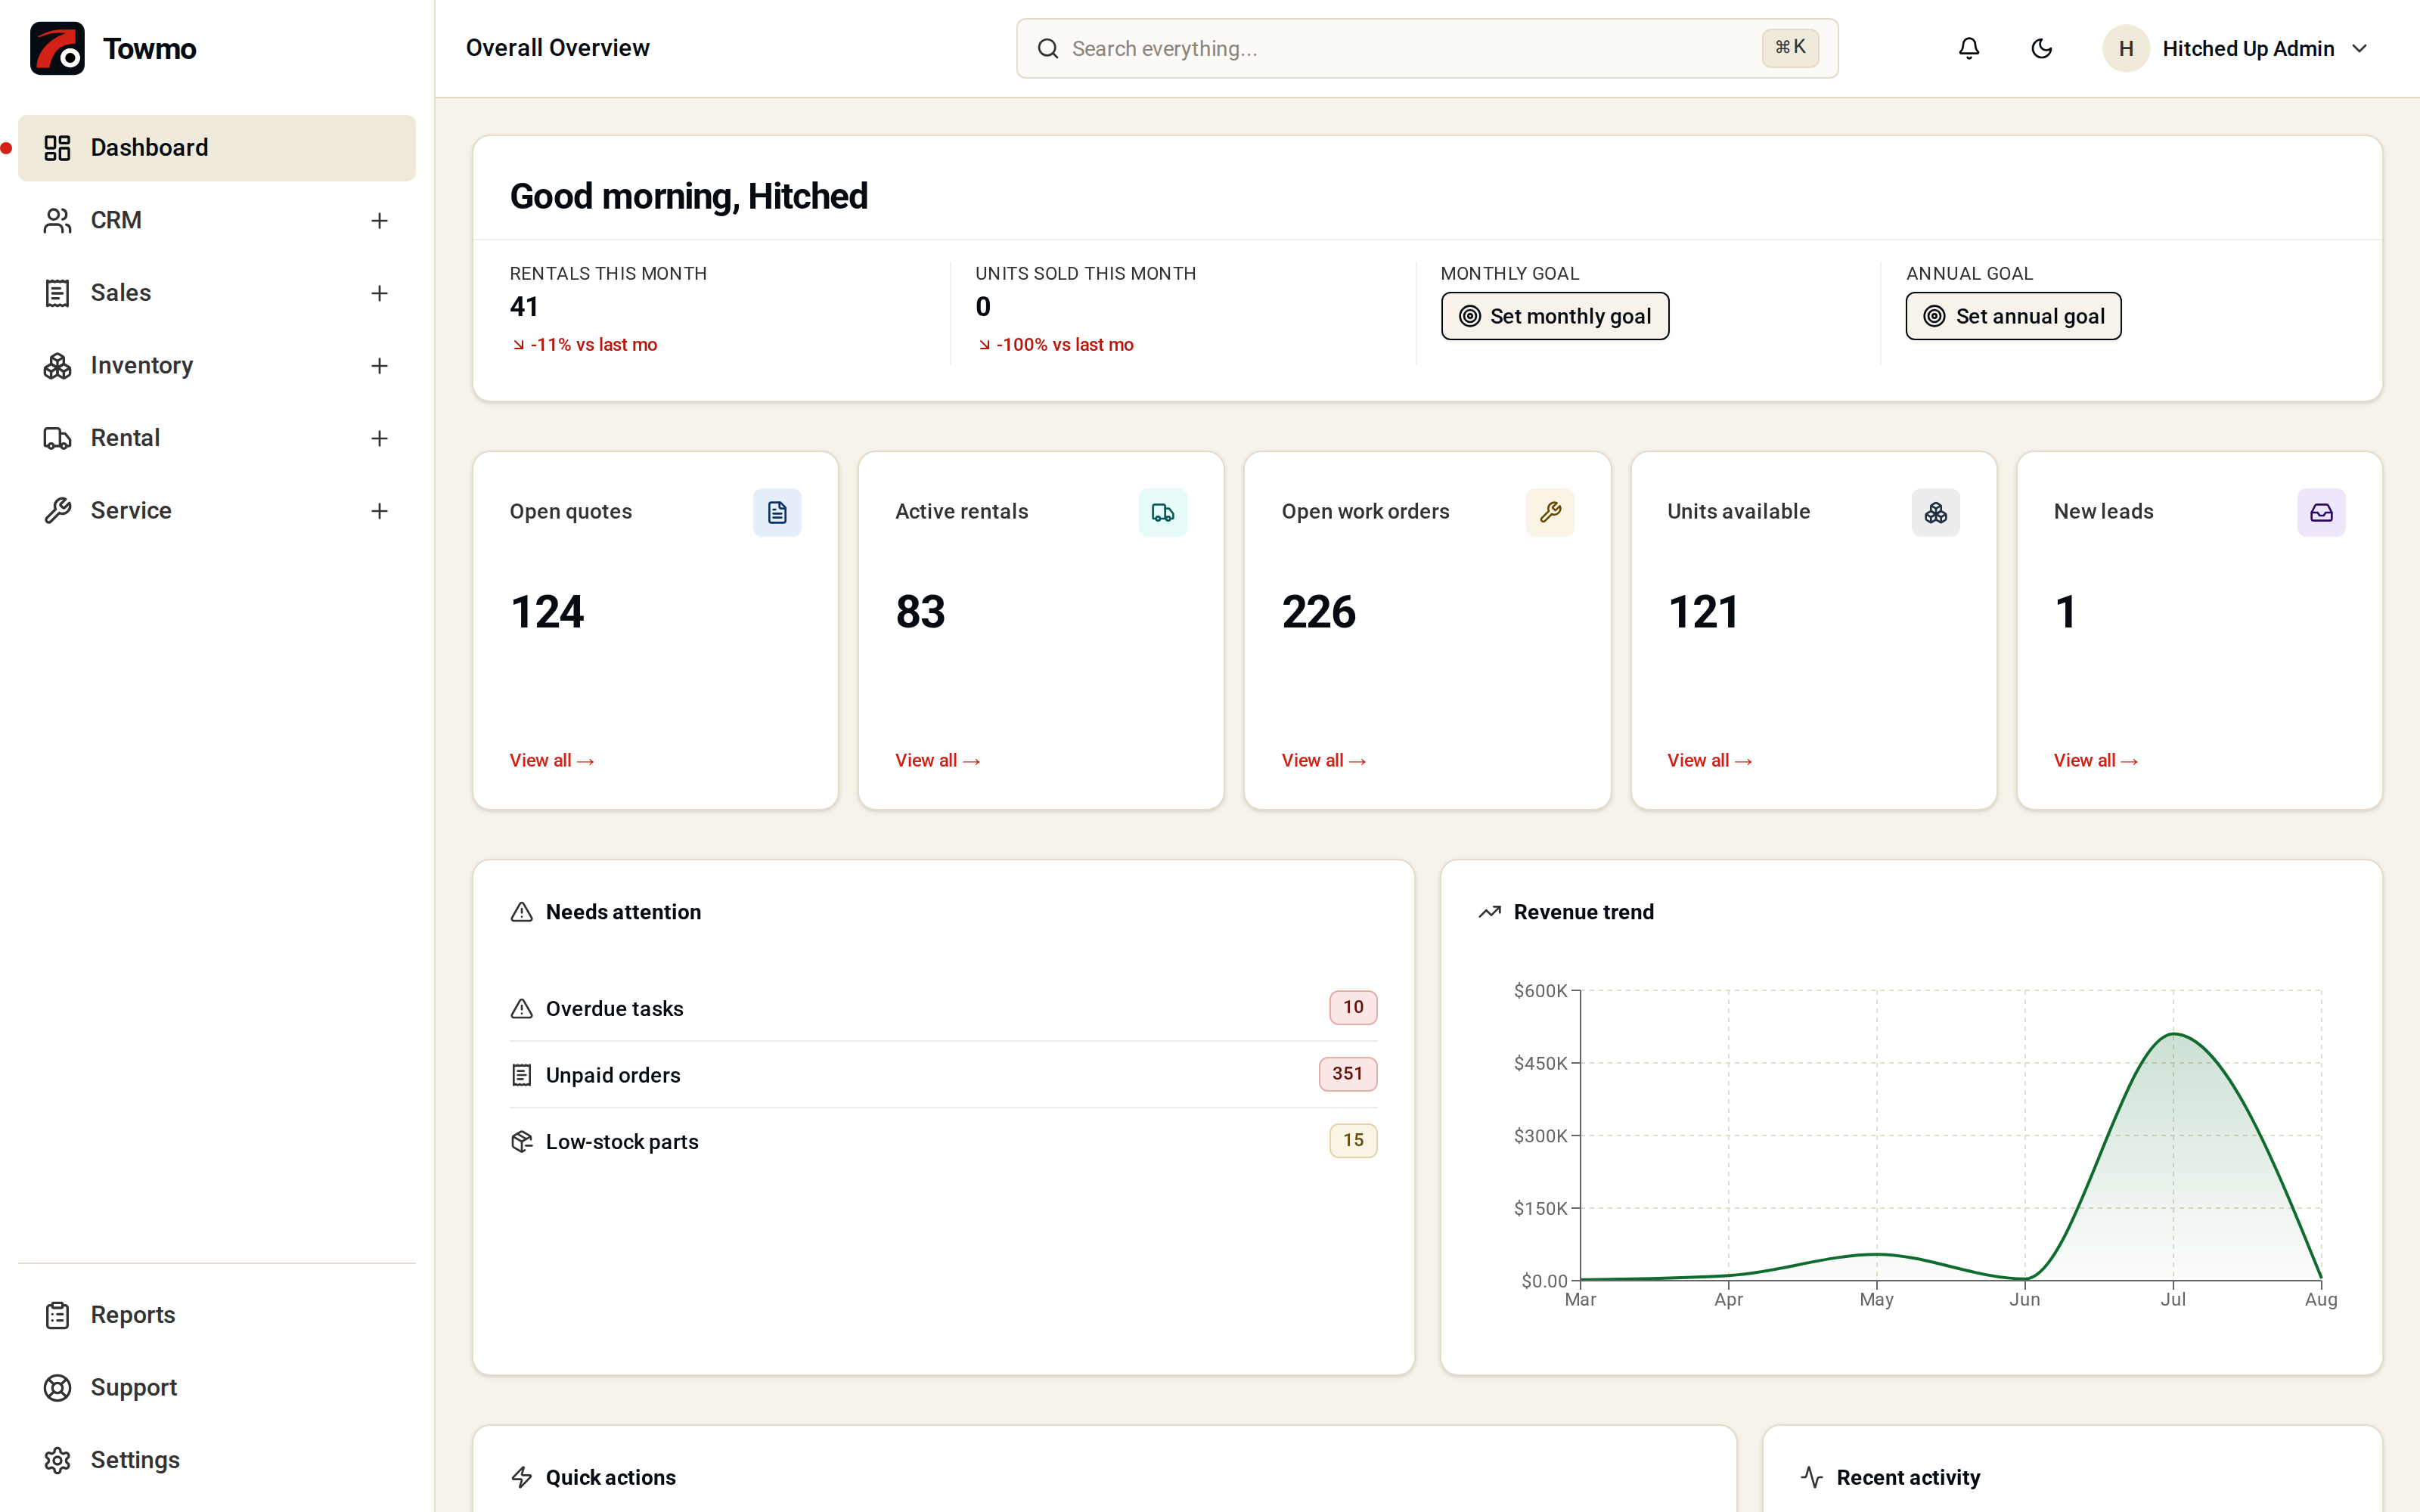Click the Active rentals truck icon
The height and width of the screenshot is (1512, 2420).
coord(1163,513)
